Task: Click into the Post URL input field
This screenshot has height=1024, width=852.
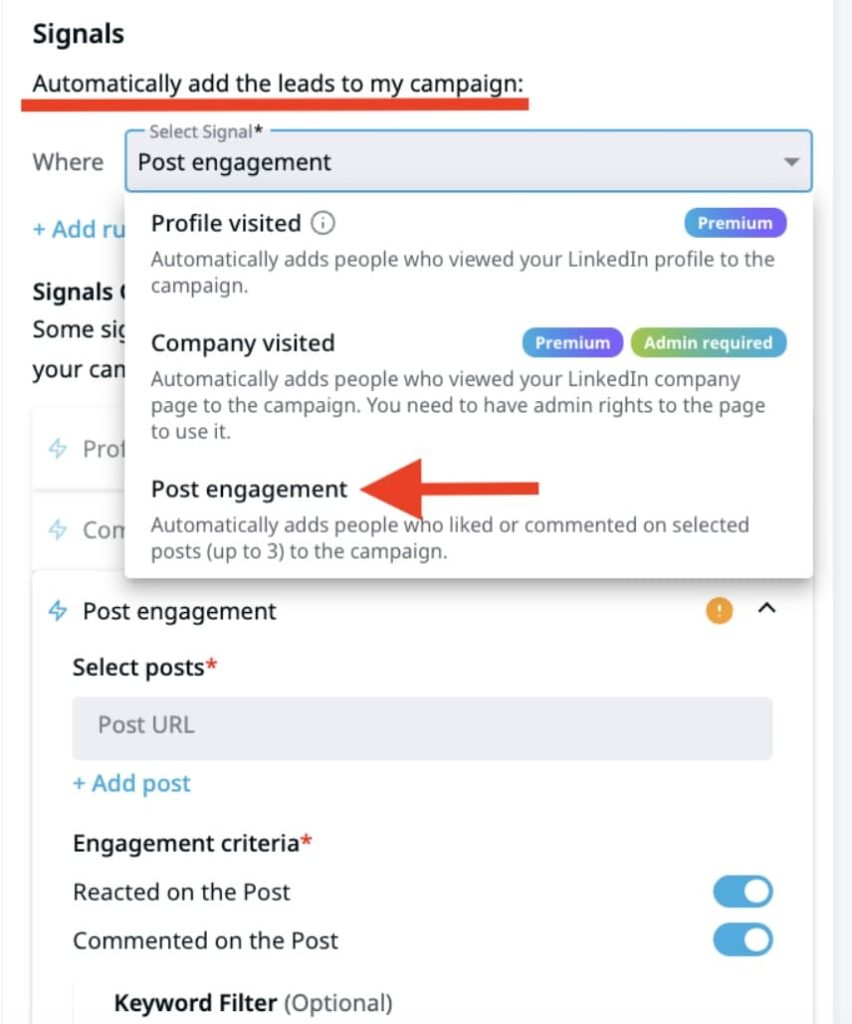Action: pos(422,725)
